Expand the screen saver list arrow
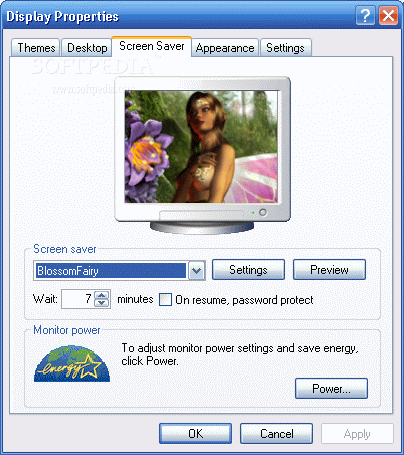The width and height of the screenshot is (404, 455). point(197,270)
